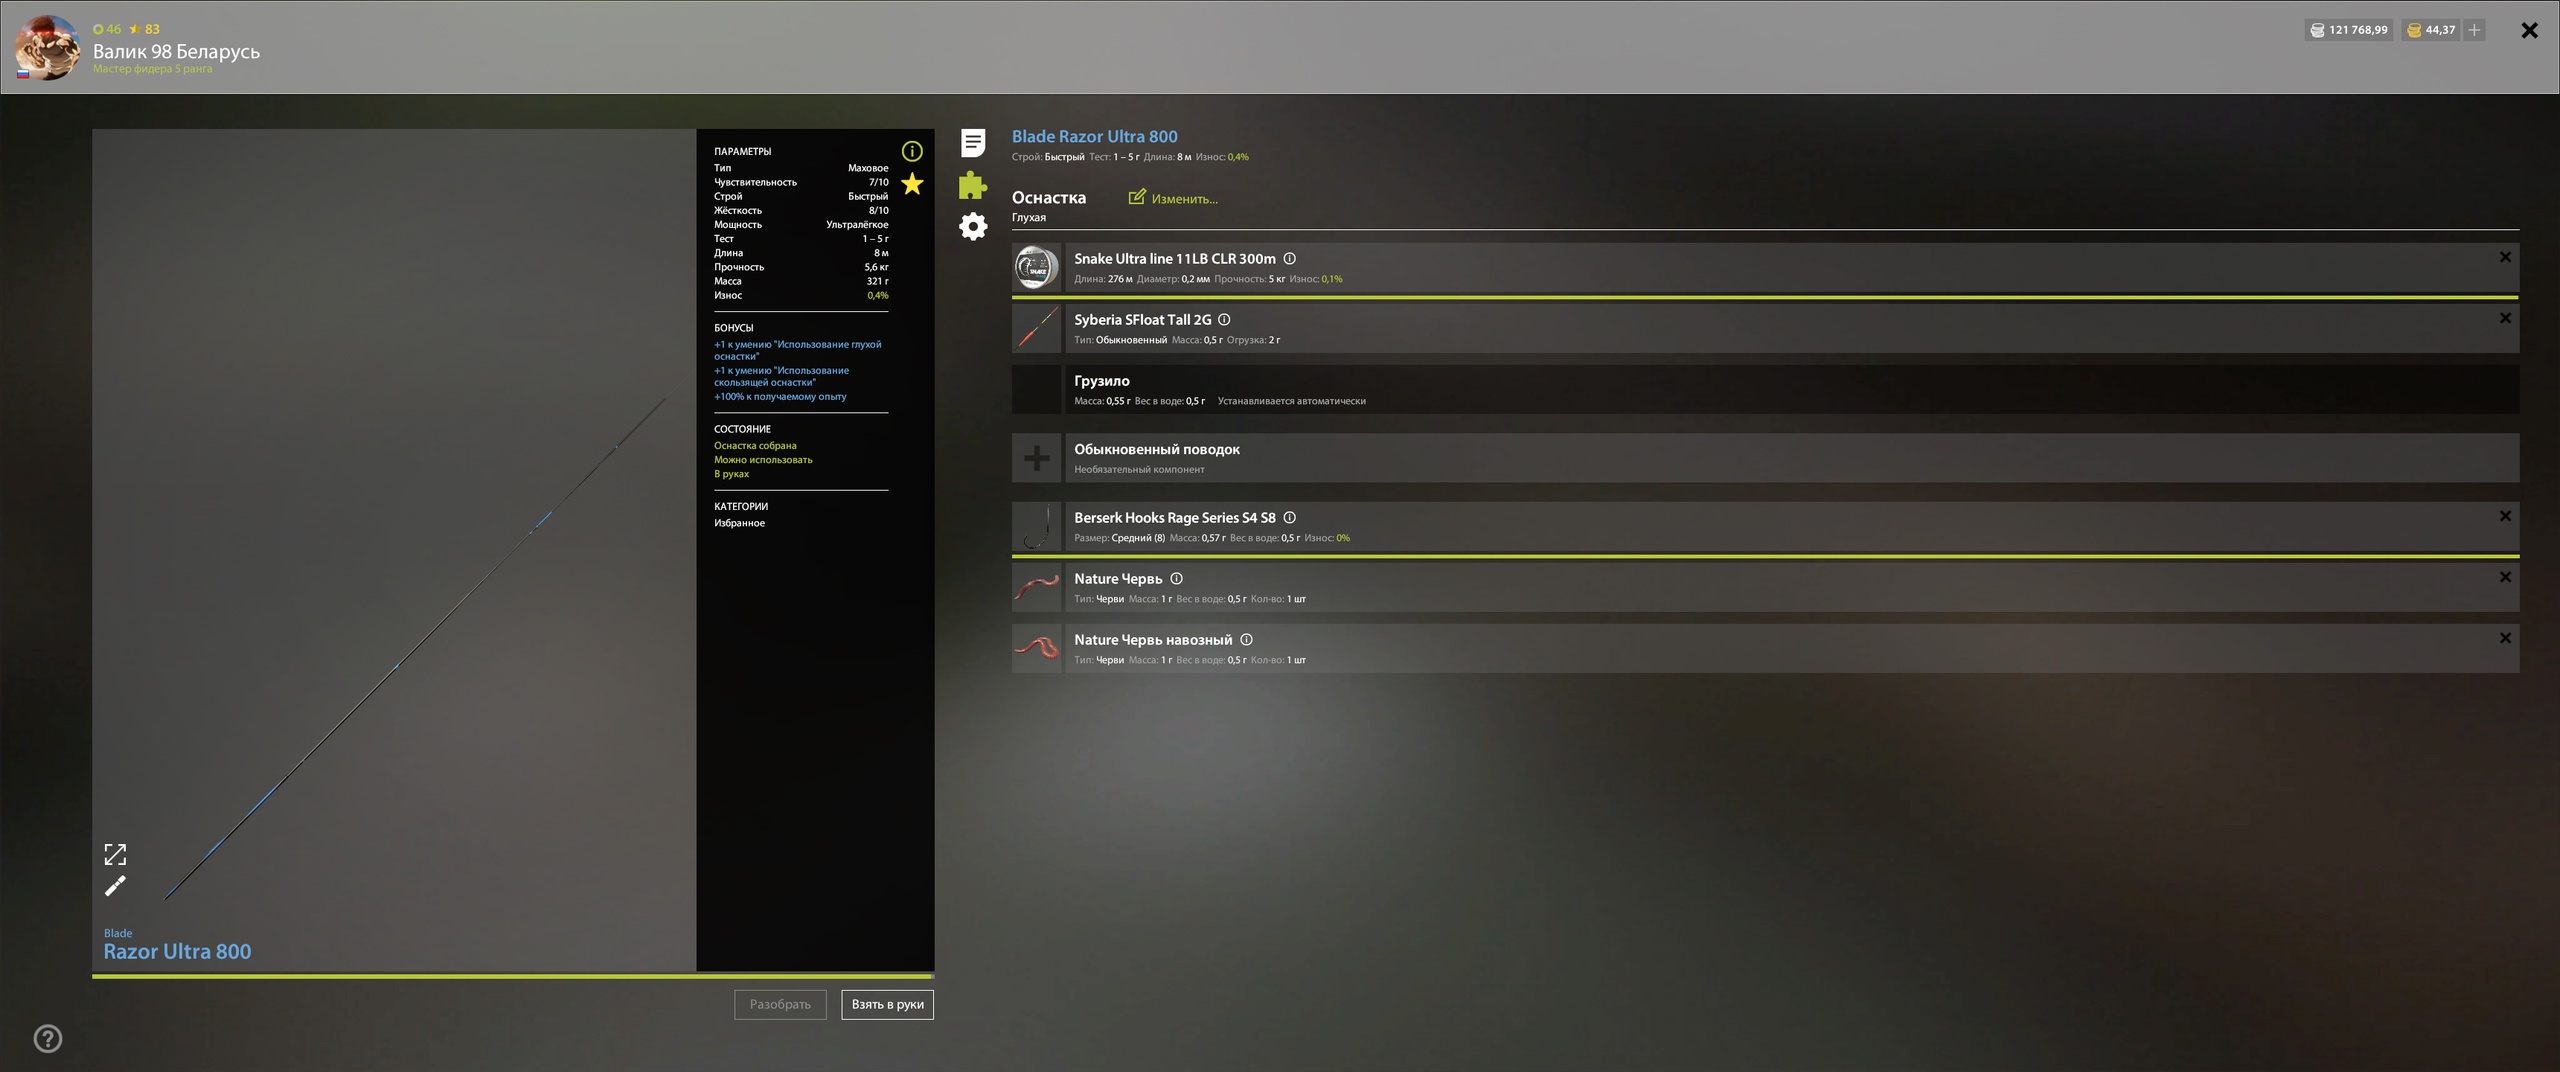Open the rig setup puzzle icon tab
This screenshot has width=2560, height=1072.
pos(973,185)
